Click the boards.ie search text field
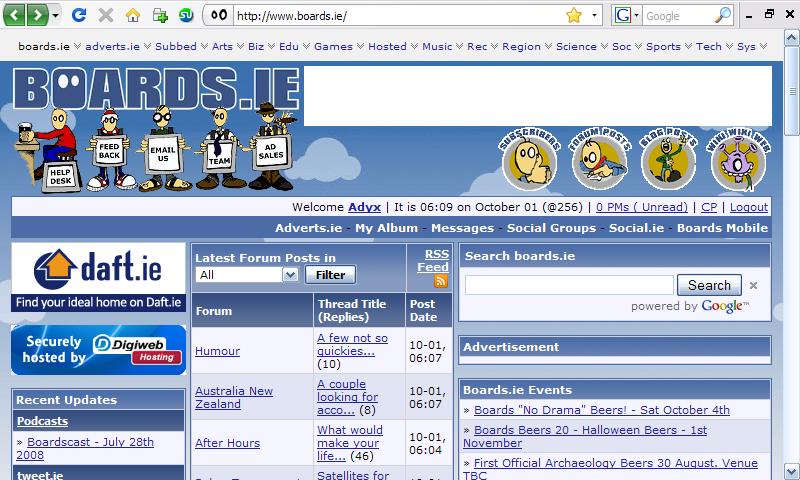The width and height of the screenshot is (800, 480). [569, 285]
